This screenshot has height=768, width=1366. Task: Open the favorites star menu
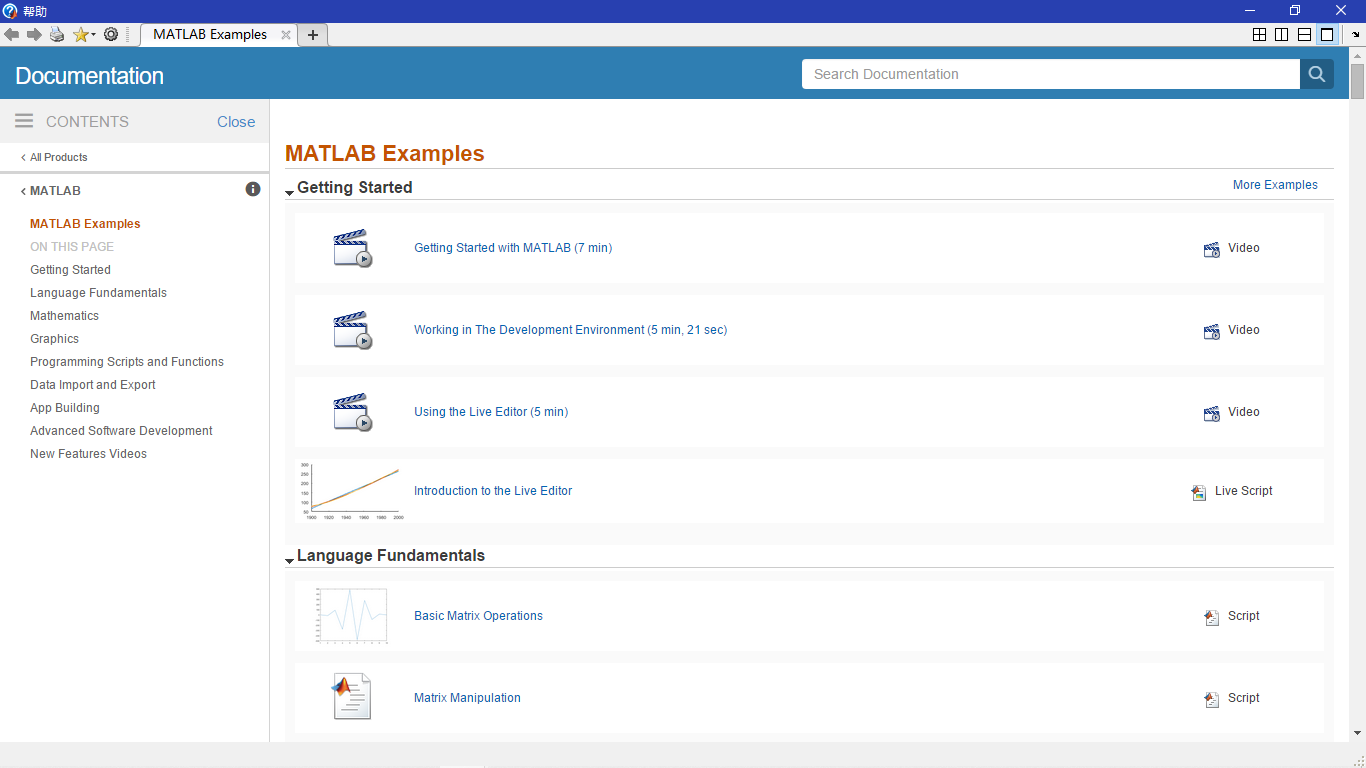[84, 34]
